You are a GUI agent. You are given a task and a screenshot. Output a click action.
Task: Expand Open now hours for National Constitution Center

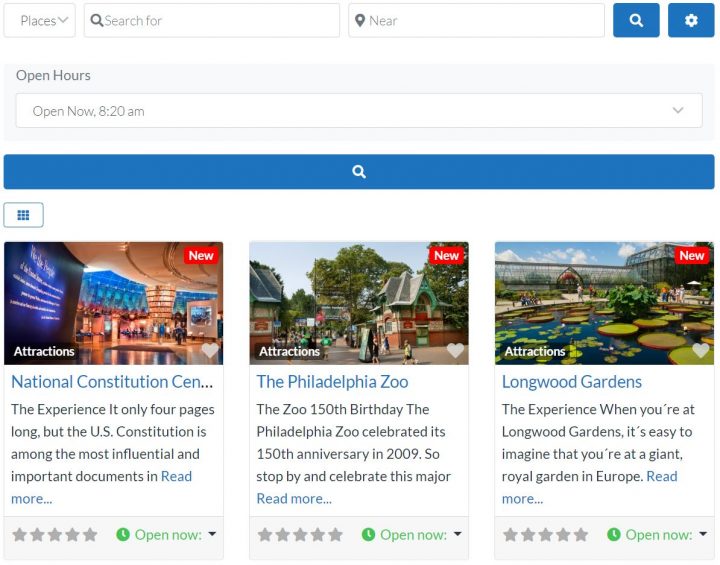pos(166,535)
